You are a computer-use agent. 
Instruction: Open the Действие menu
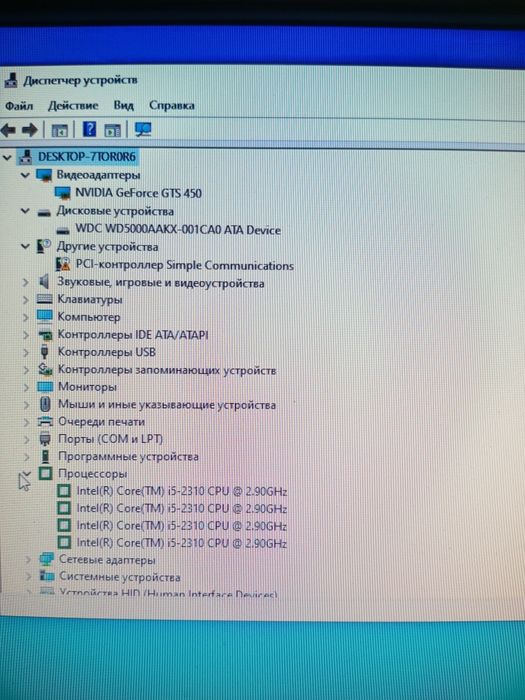(73, 106)
